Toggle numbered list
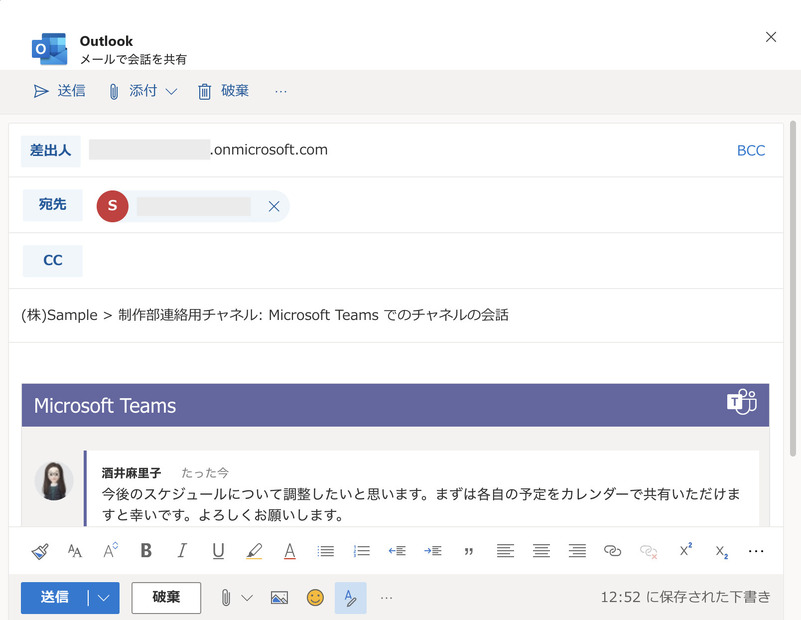This screenshot has height=620, width=801. click(x=361, y=551)
